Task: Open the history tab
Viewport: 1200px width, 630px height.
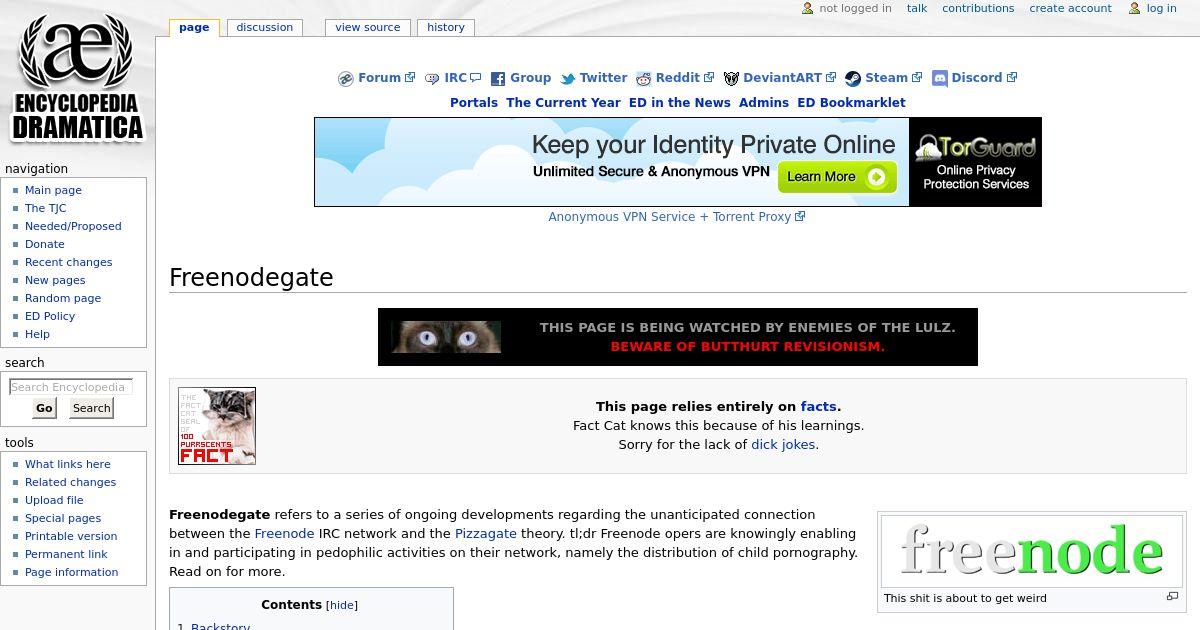Action: [x=446, y=27]
